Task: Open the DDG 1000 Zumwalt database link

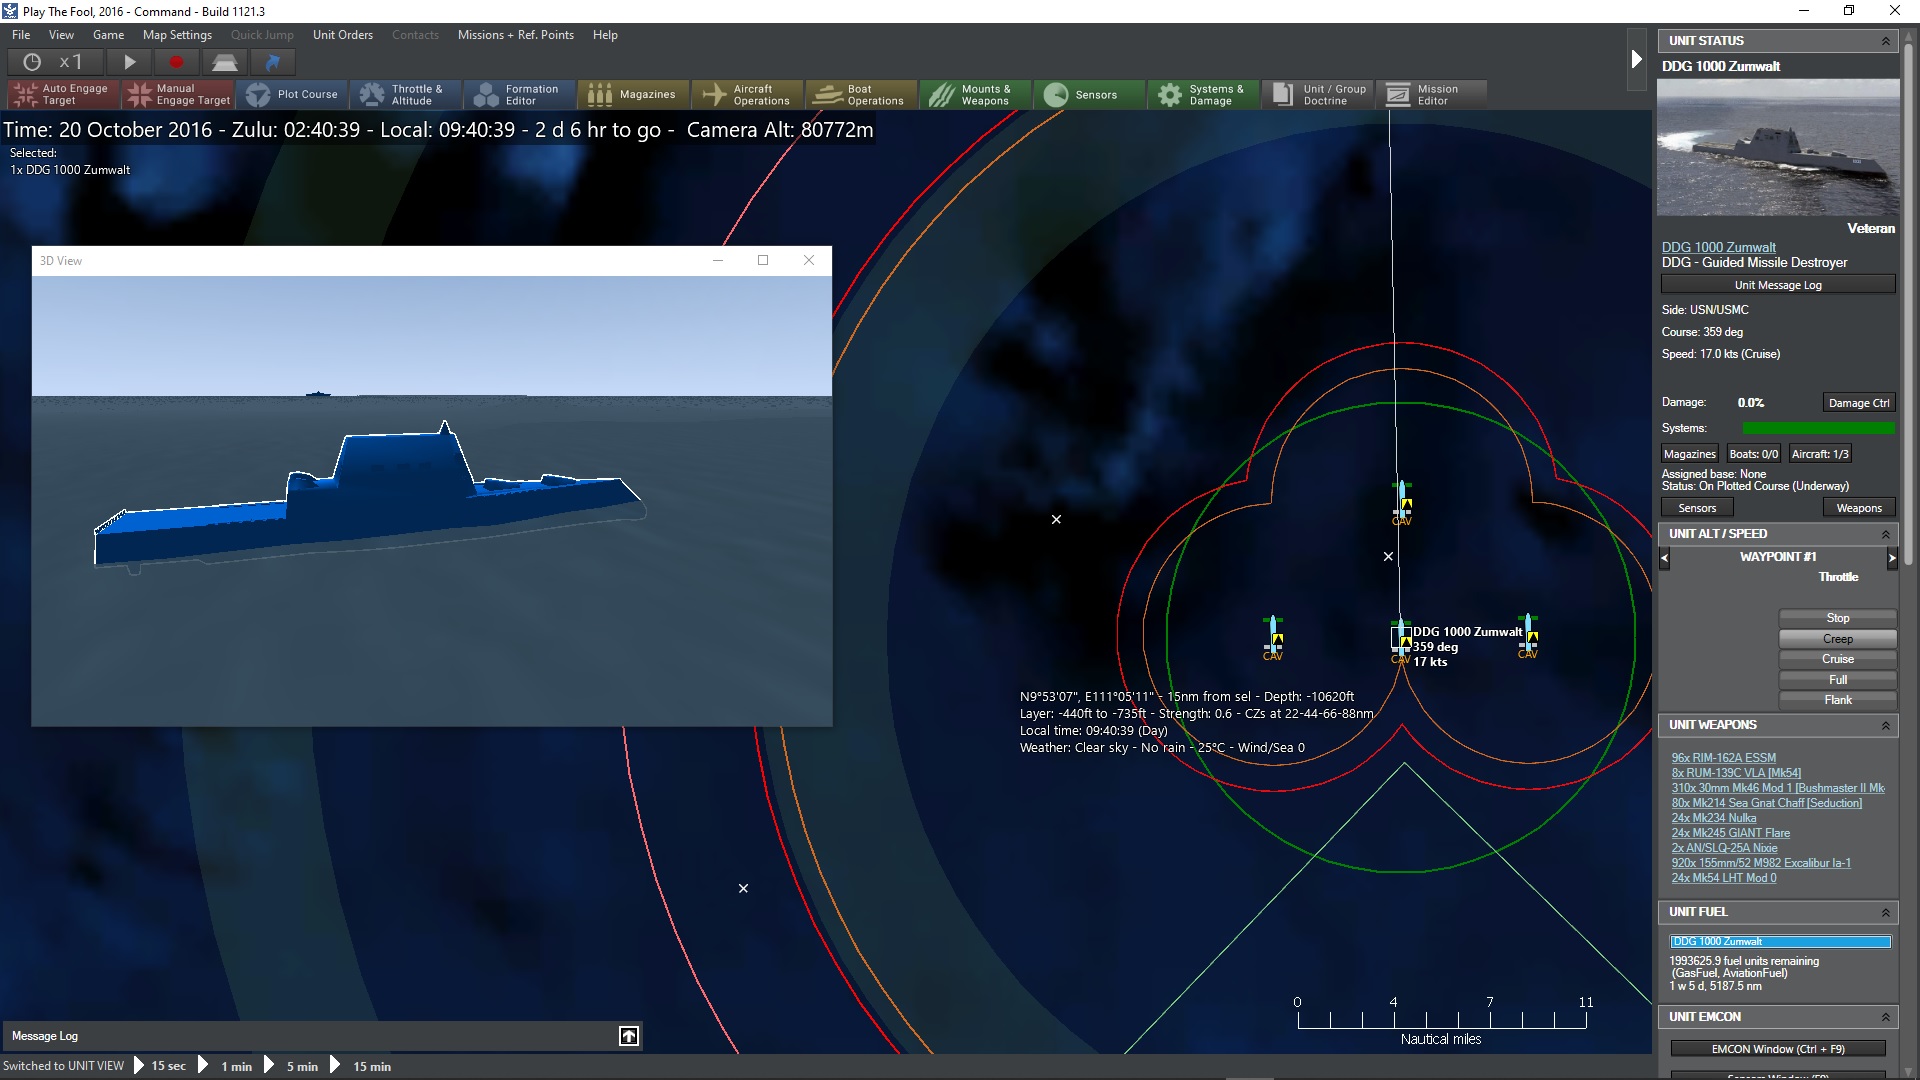Action: click(1719, 247)
